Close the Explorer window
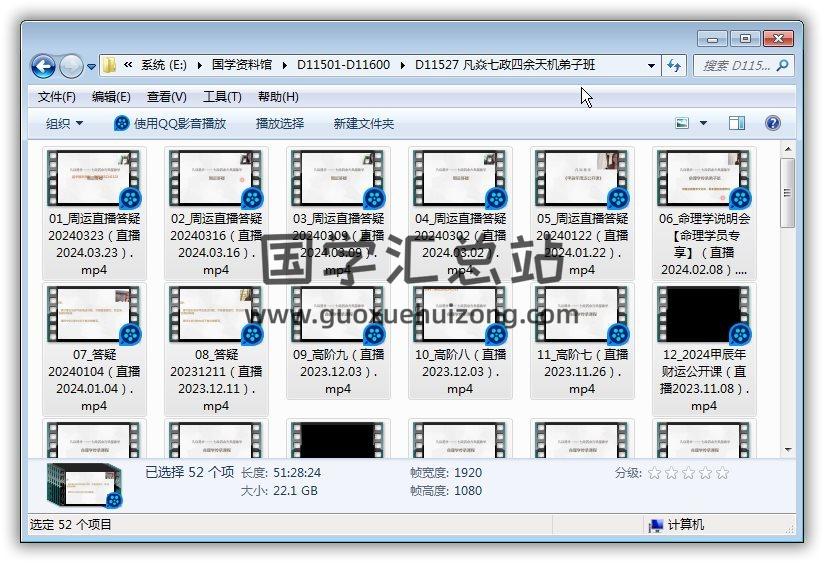This screenshot has width=824, height=563. pyautogui.click(x=778, y=39)
